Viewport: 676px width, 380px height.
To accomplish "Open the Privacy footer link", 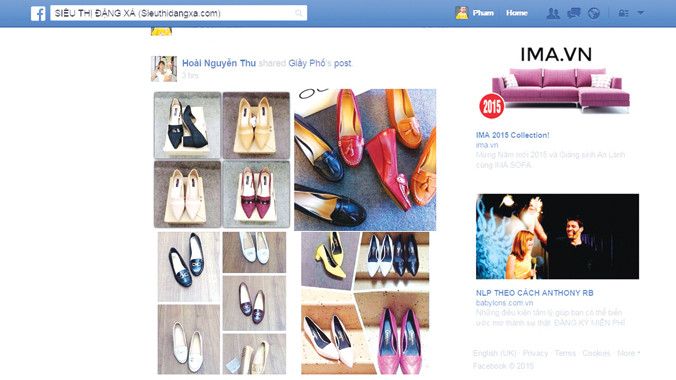I will (x=535, y=353).
